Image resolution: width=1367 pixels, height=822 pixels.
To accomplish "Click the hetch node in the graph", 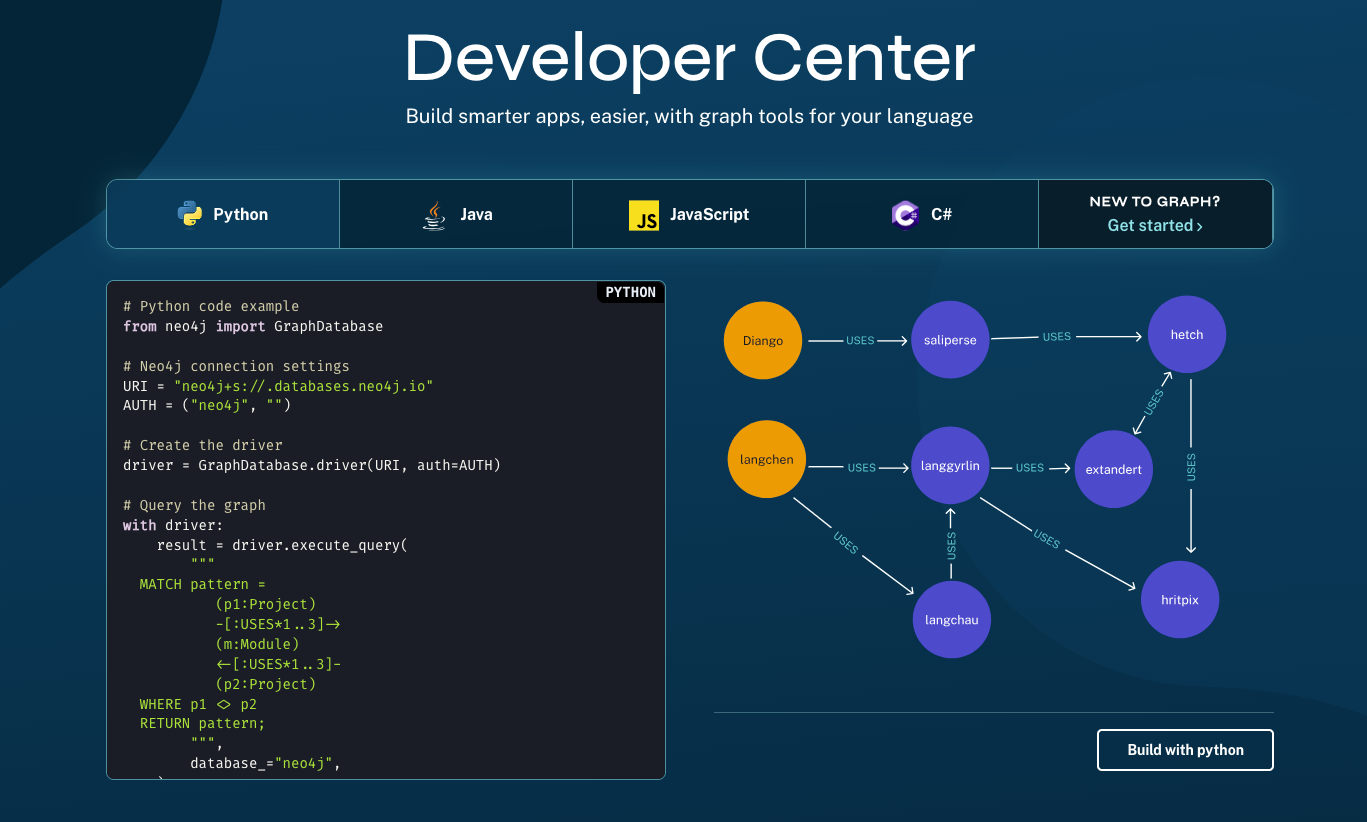I will click(1187, 335).
